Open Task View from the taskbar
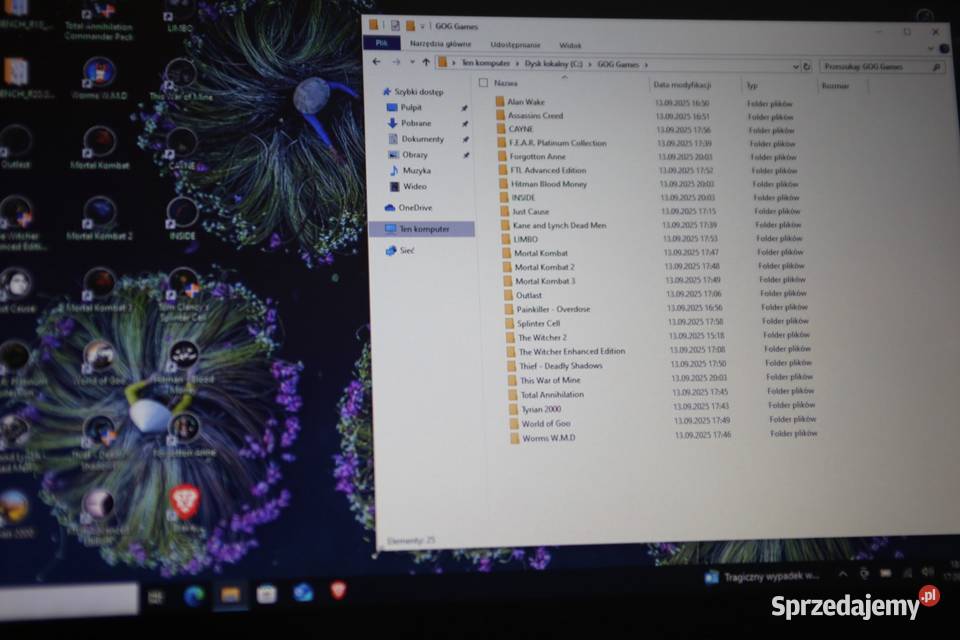960x640 pixels. click(156, 597)
